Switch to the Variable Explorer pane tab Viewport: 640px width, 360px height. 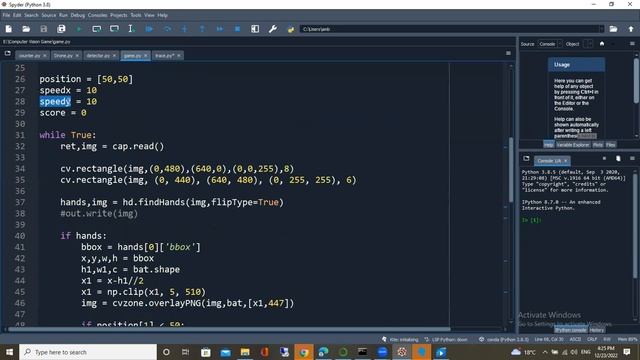click(x=573, y=145)
